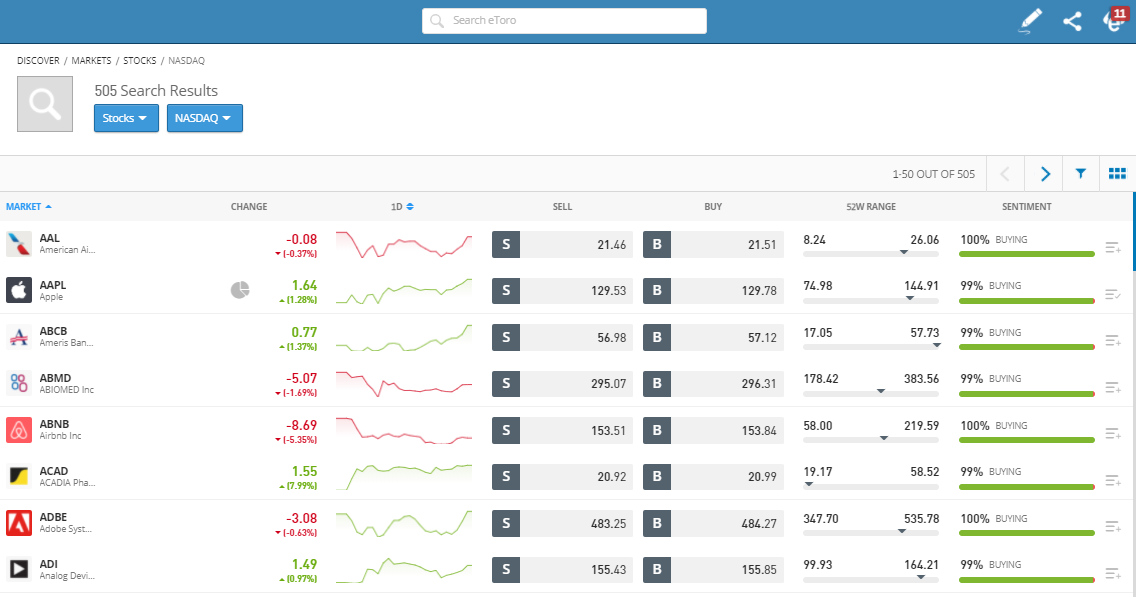Viewport: 1136px width, 597px height.
Task: Click the AAPL portfolio pie icon
Action: (x=241, y=290)
